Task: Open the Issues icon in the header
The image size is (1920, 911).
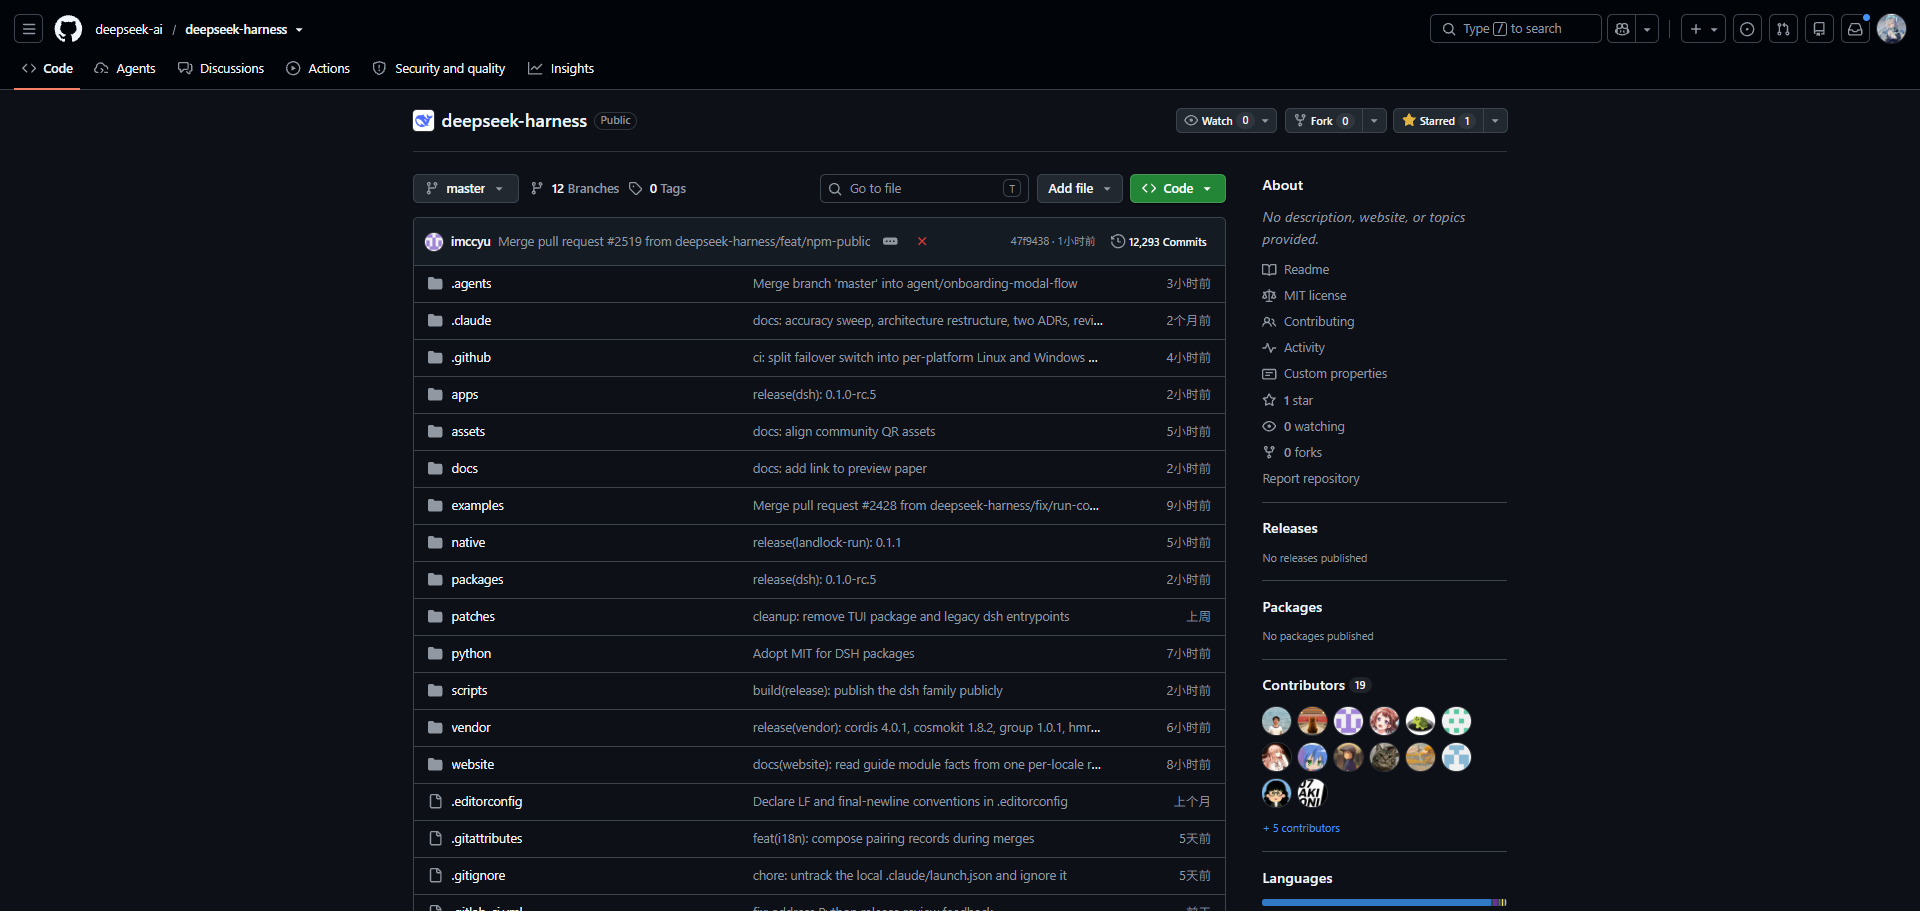Action: click(1747, 29)
